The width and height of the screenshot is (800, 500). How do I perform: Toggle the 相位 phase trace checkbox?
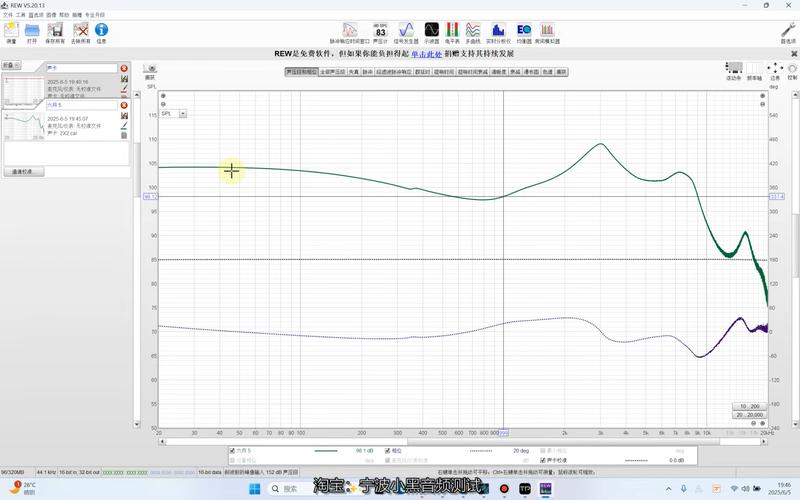(x=388, y=451)
